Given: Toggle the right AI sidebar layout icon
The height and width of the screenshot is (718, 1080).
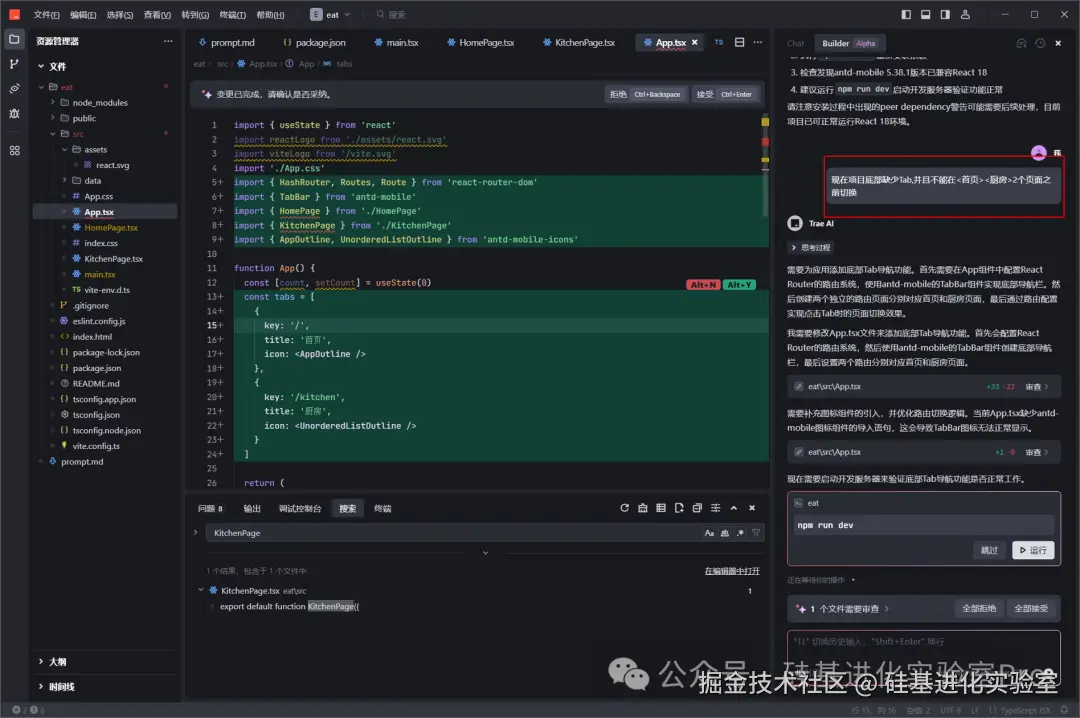Looking at the screenshot, I should tap(945, 14).
